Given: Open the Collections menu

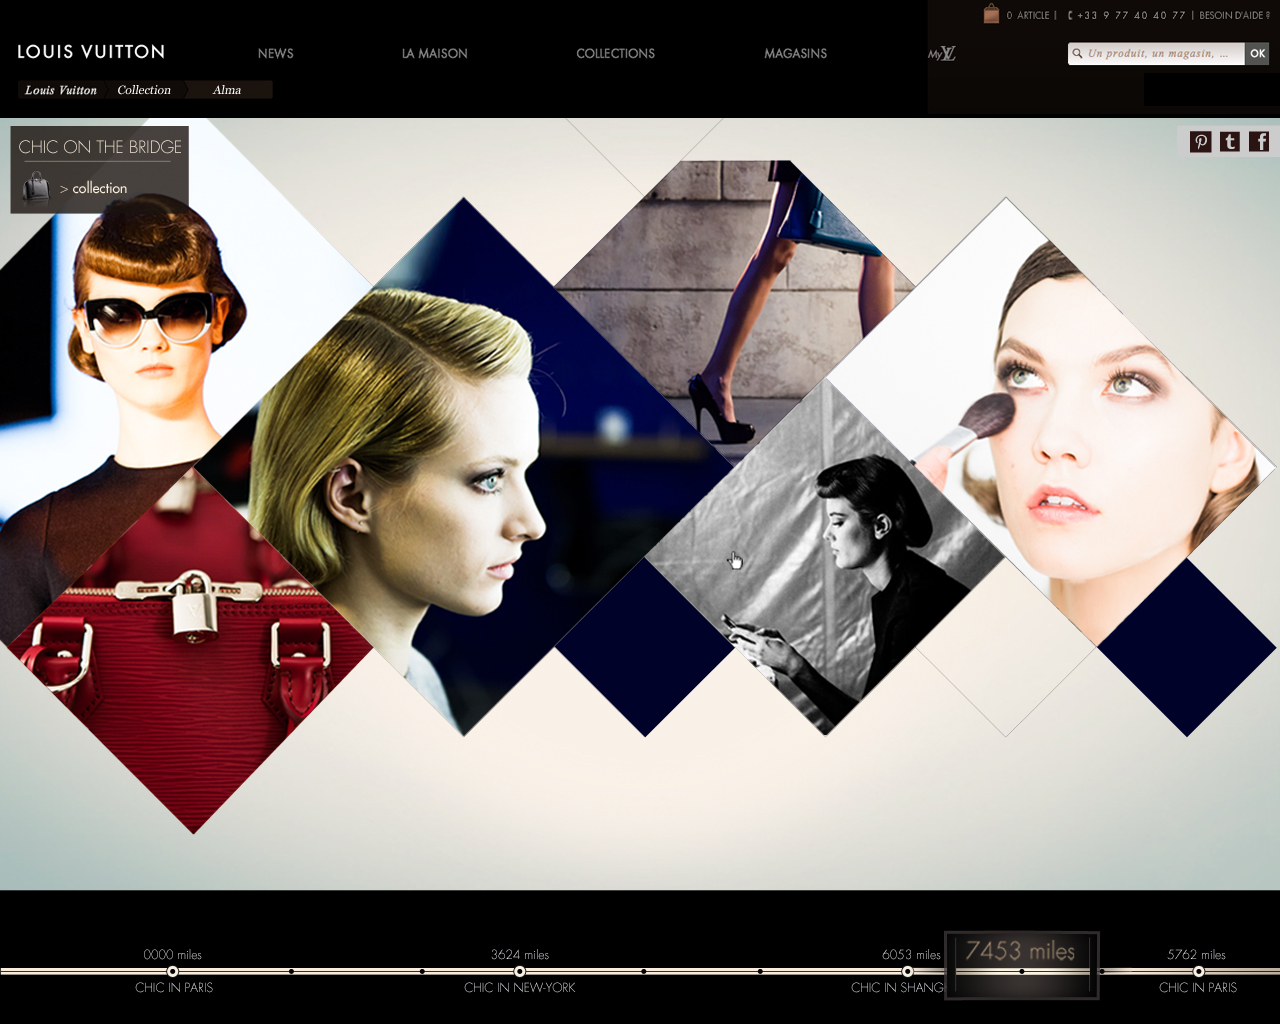Looking at the screenshot, I should tap(615, 54).
